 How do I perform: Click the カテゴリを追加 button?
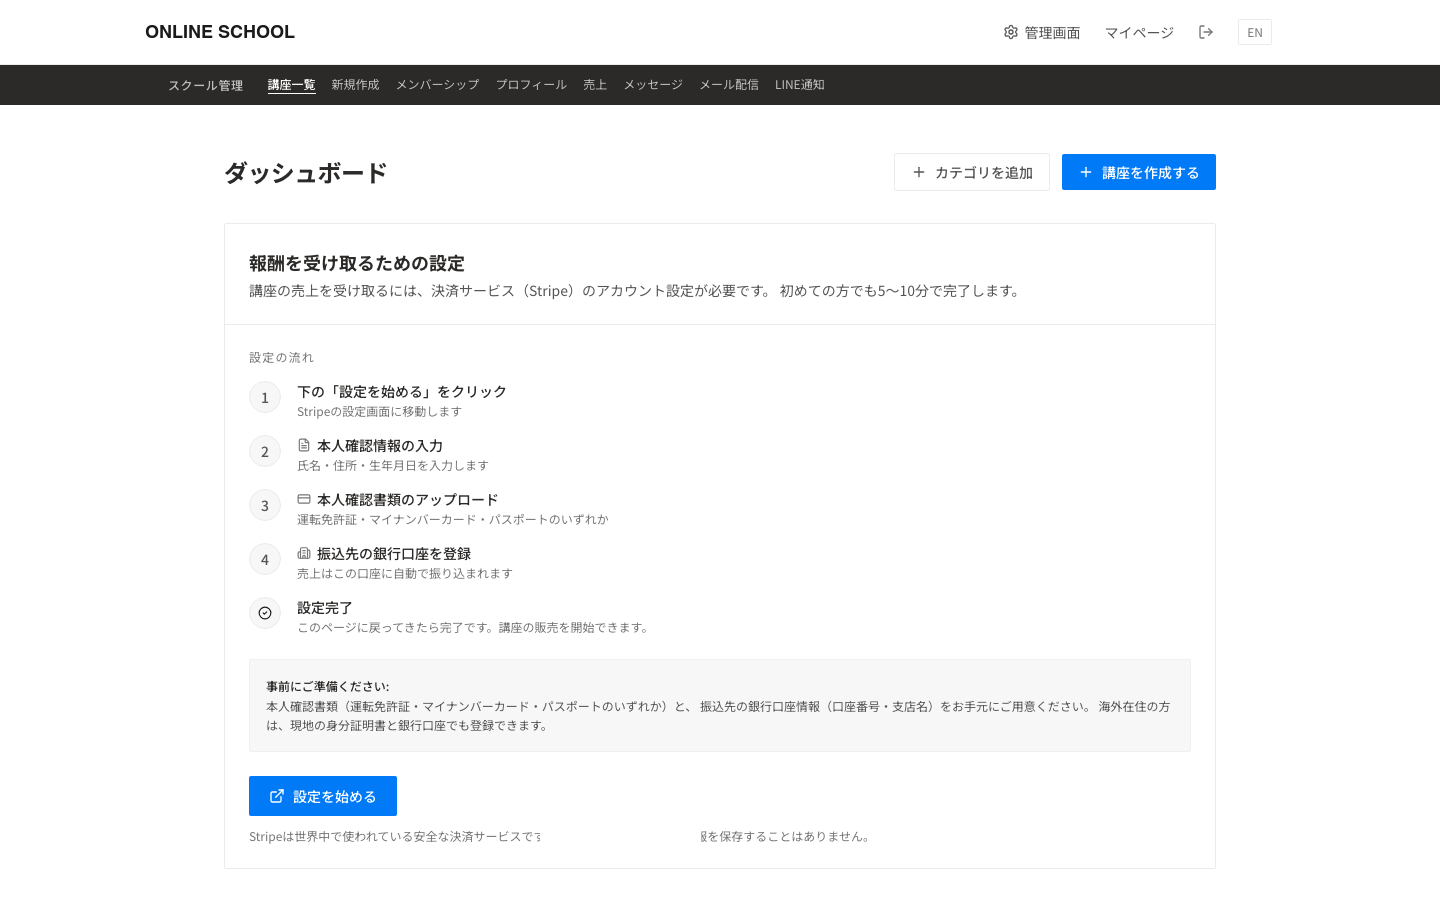click(x=972, y=172)
